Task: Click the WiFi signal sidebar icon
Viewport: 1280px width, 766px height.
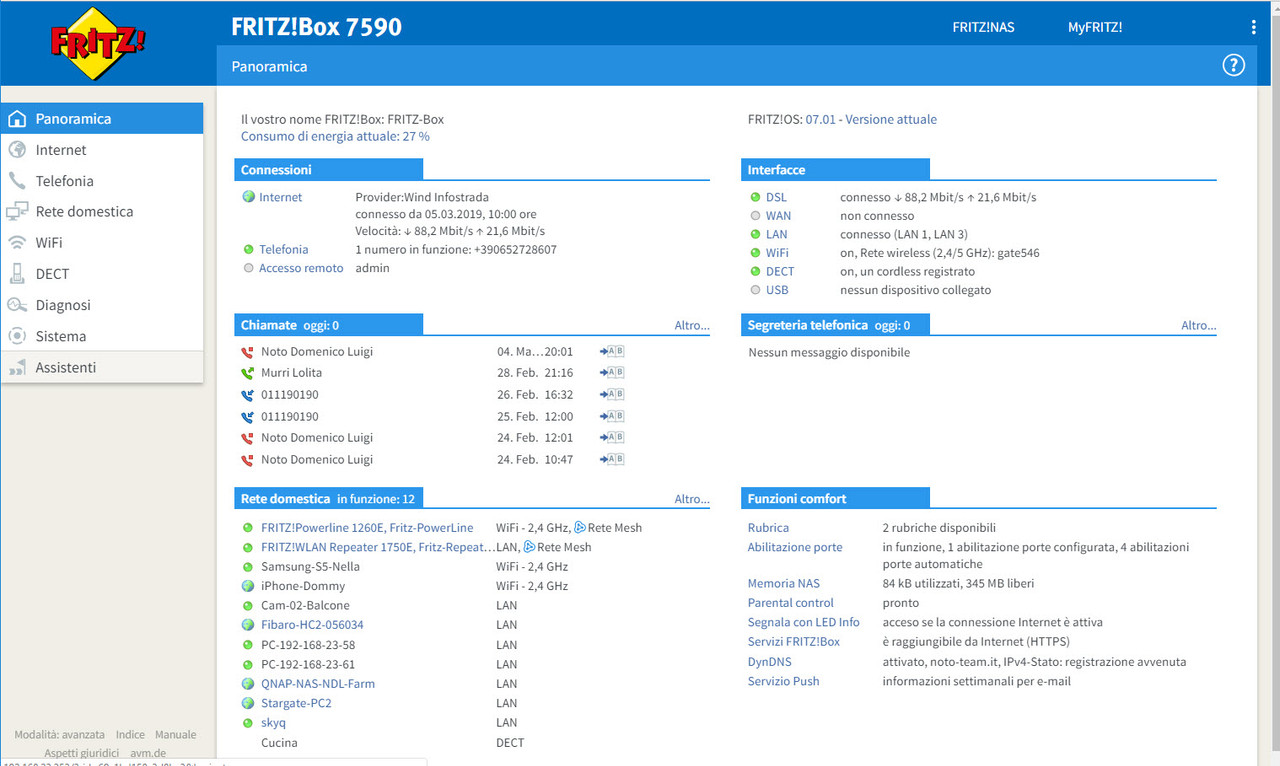Action: click(17, 242)
